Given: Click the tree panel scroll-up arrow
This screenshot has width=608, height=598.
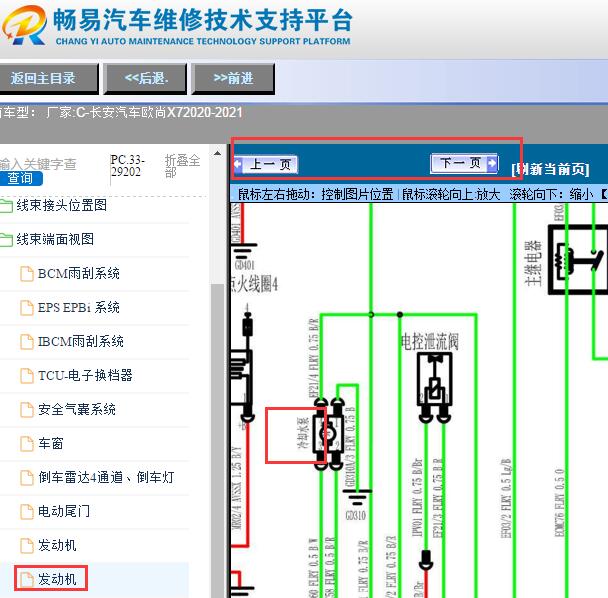Looking at the screenshot, I should pos(218,154).
